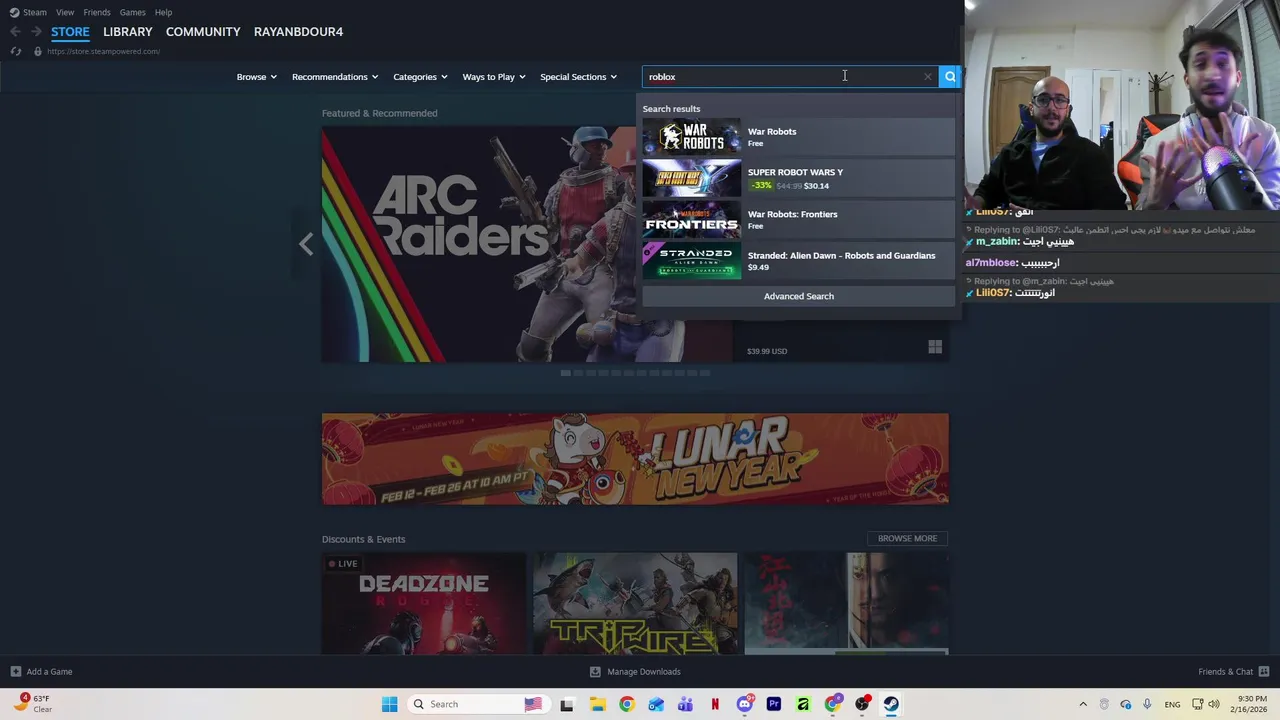Expand the Recommendations dropdown
This screenshot has width=1280, height=720.
[x=335, y=77]
